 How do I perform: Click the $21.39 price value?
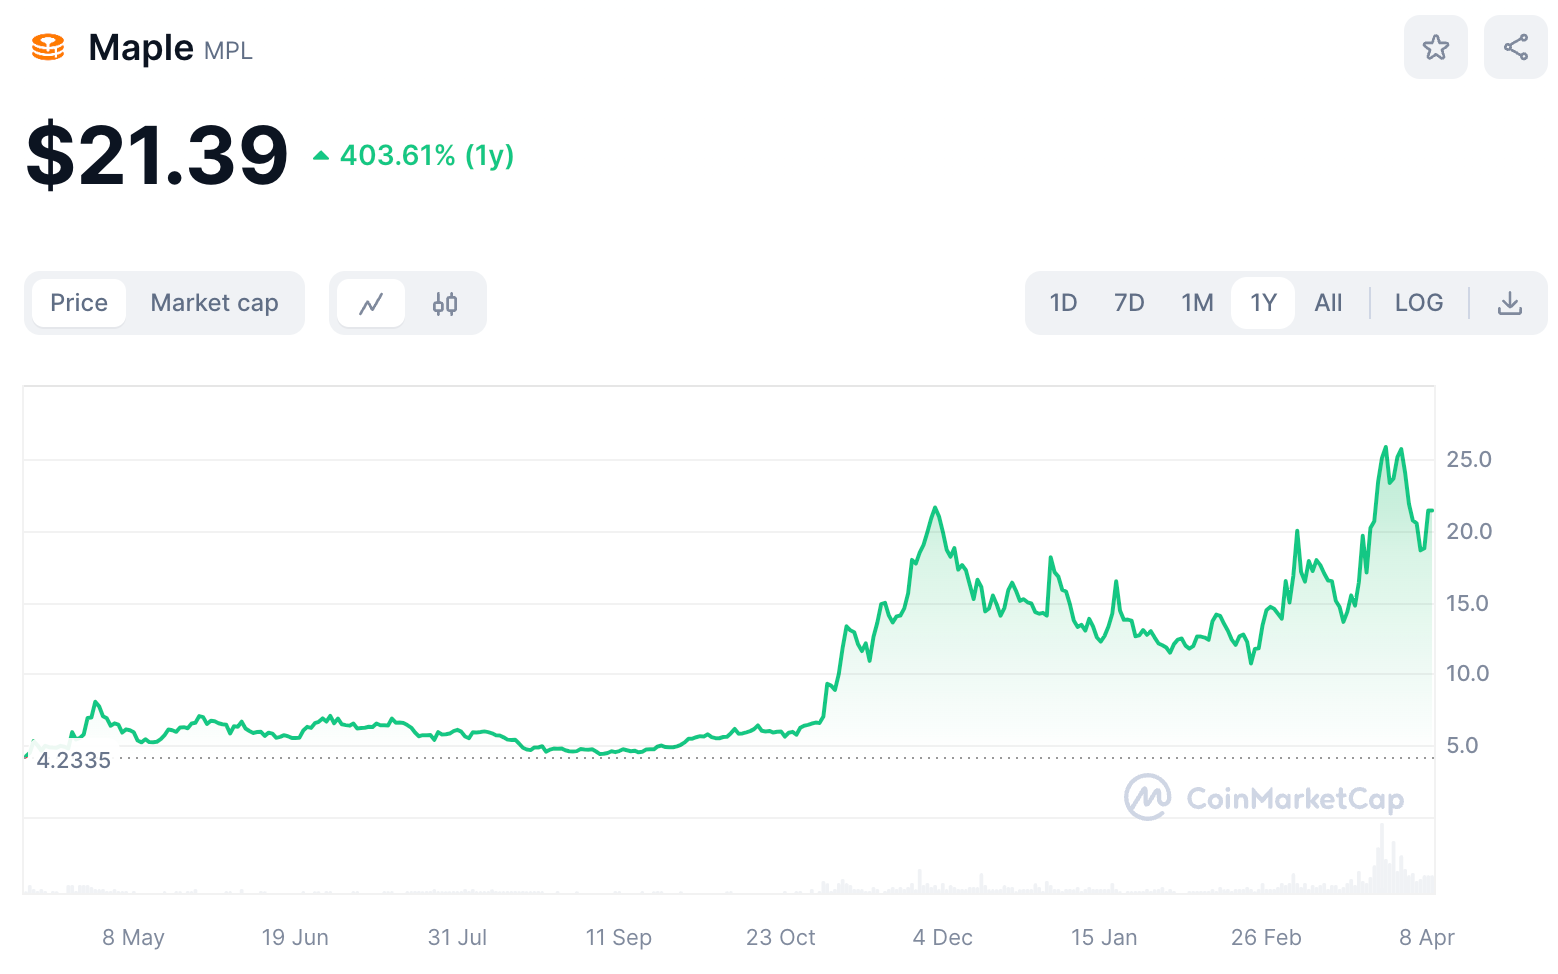[x=157, y=155]
